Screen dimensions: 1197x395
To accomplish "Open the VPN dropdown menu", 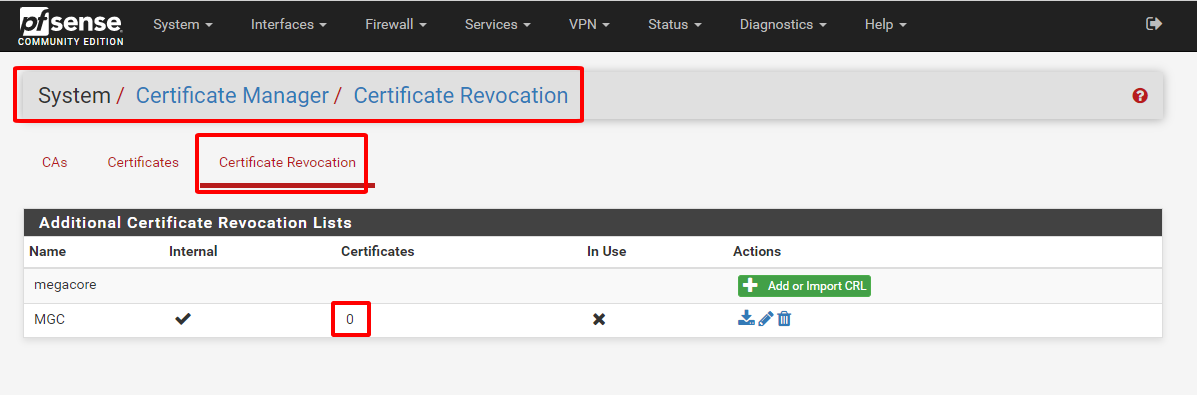I will (x=589, y=24).
